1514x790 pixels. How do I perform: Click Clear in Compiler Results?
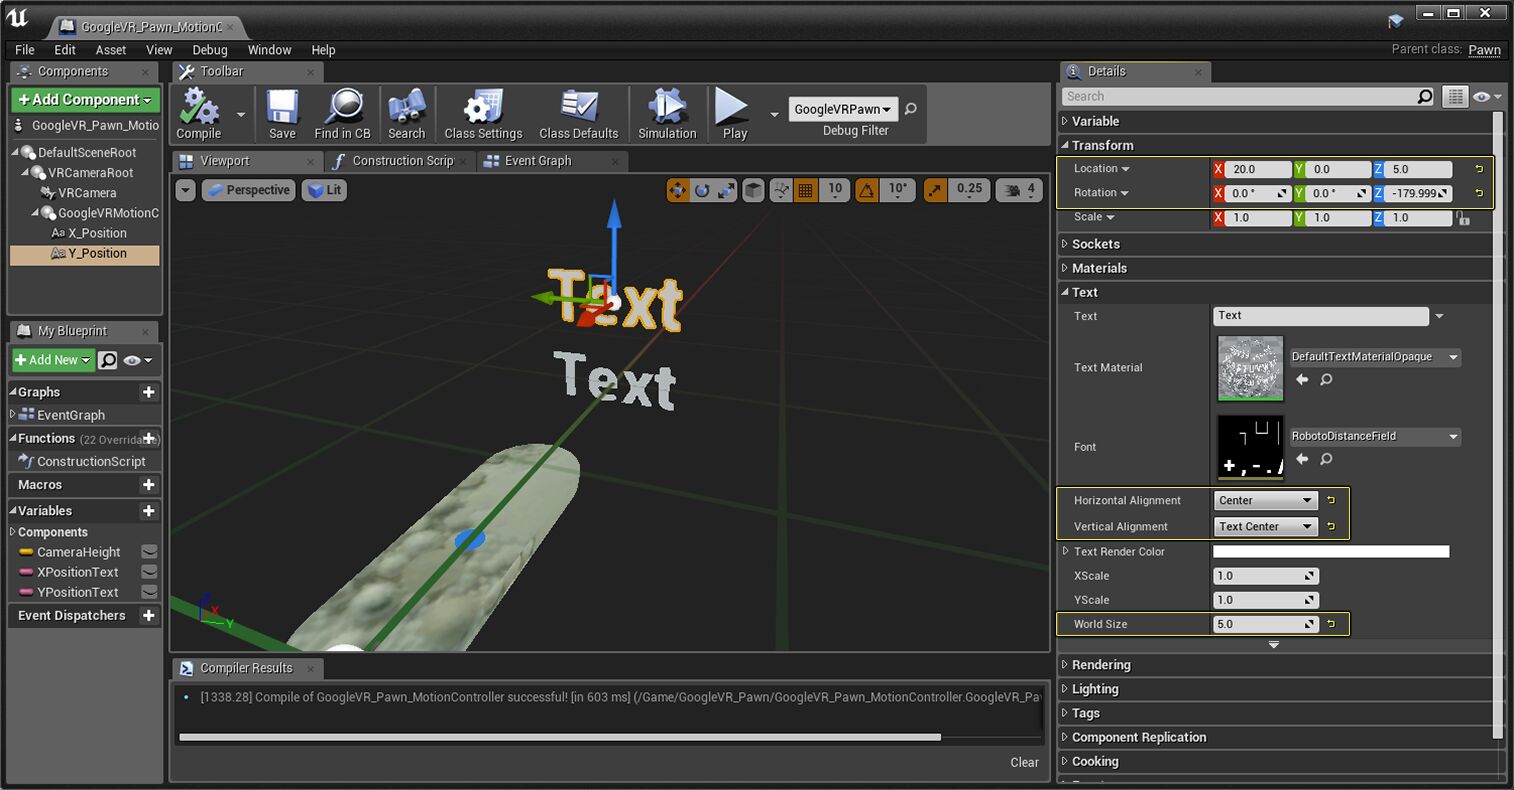(1024, 762)
